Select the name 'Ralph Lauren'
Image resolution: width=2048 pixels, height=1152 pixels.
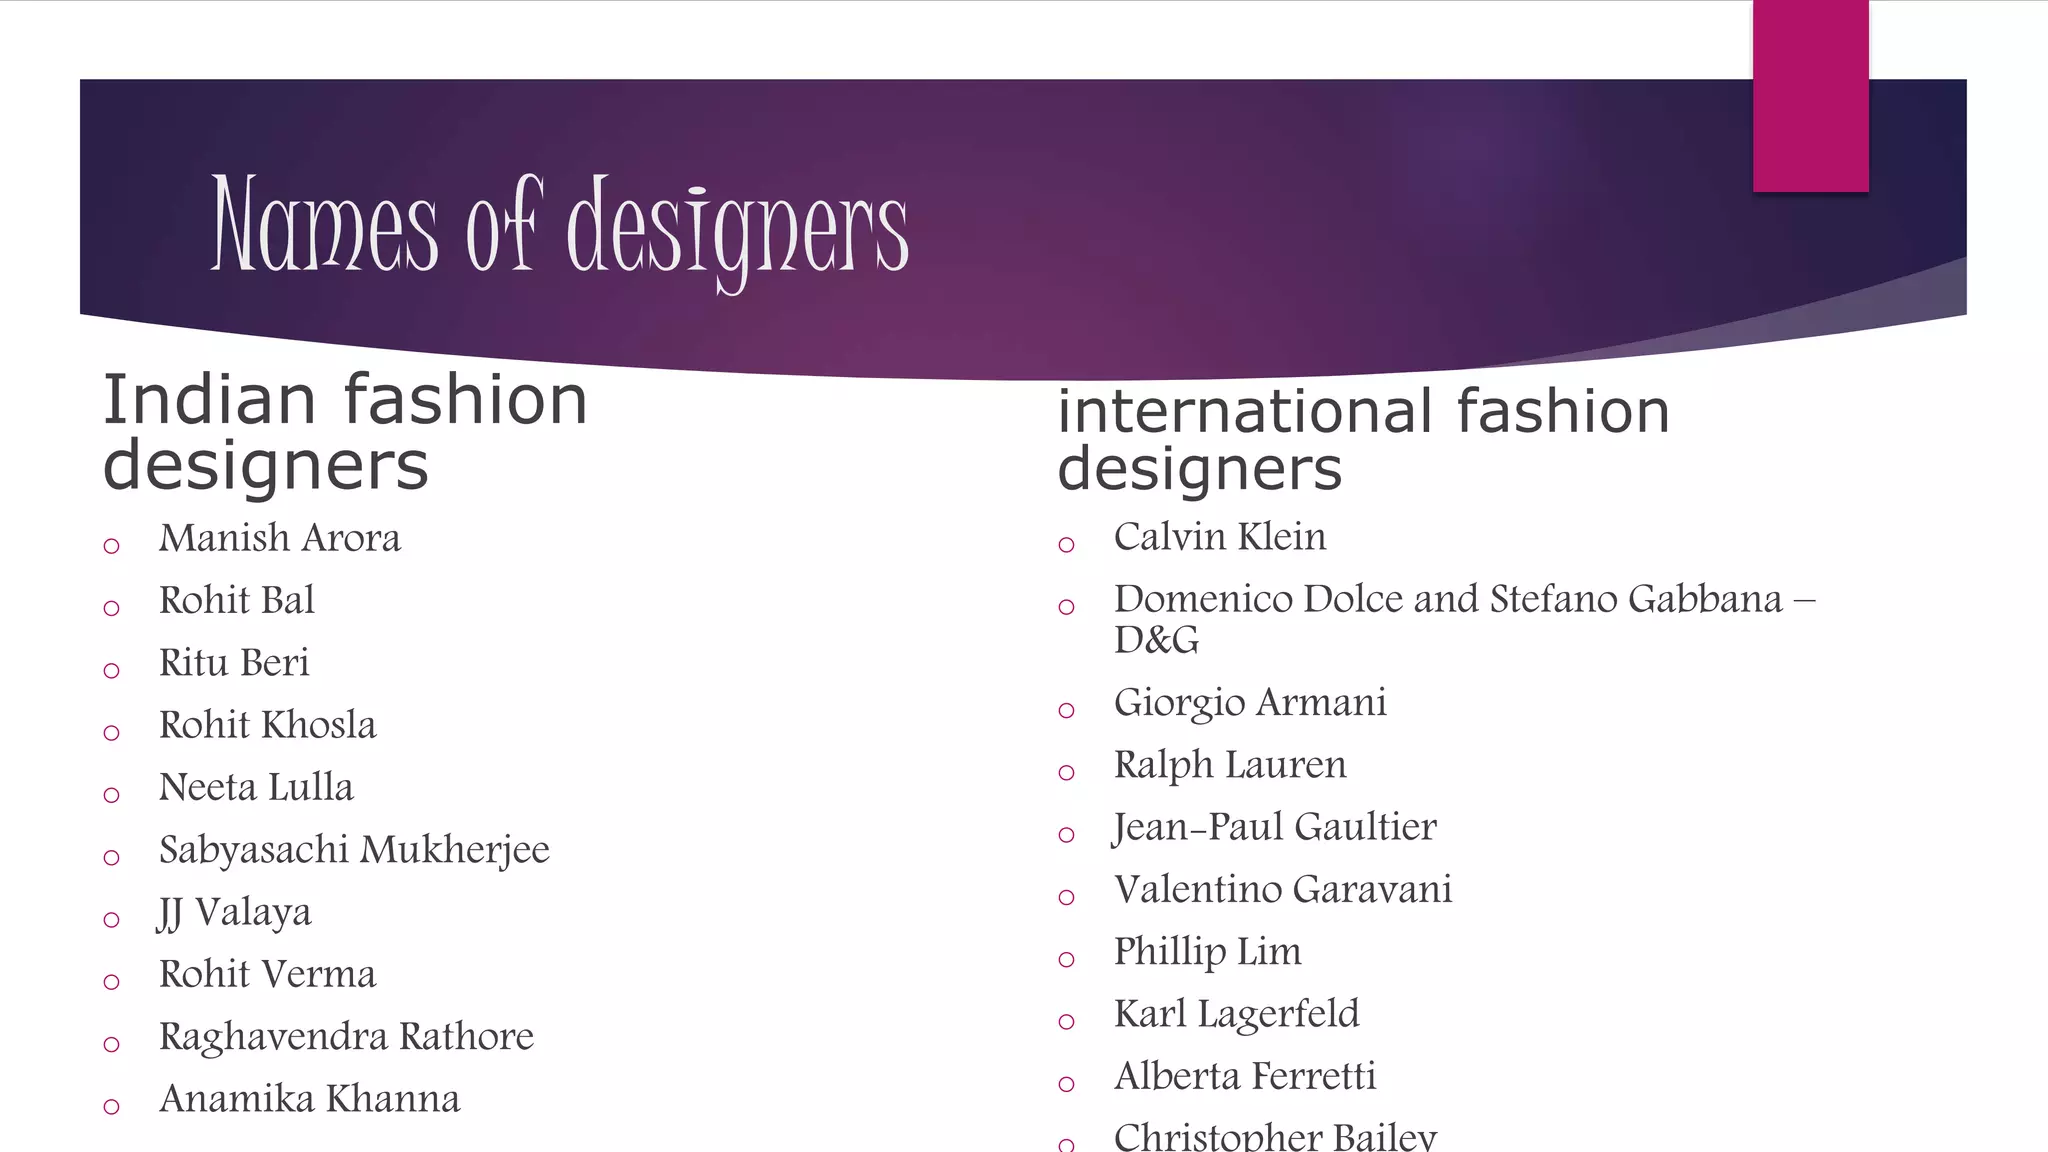click(1230, 765)
